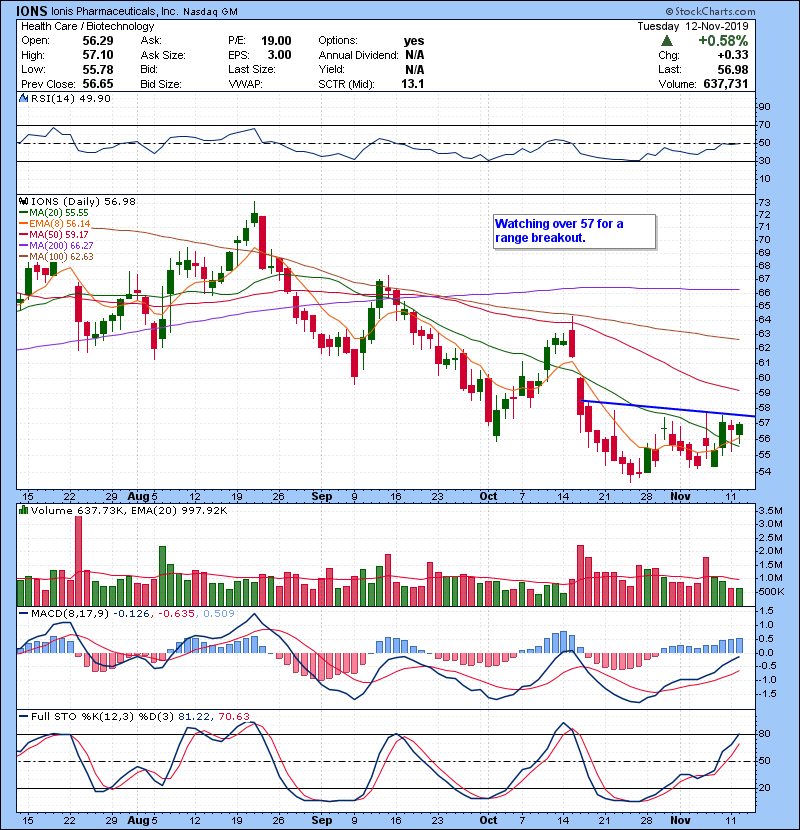Click the SCTR (Mid) value 13.1

(413, 83)
